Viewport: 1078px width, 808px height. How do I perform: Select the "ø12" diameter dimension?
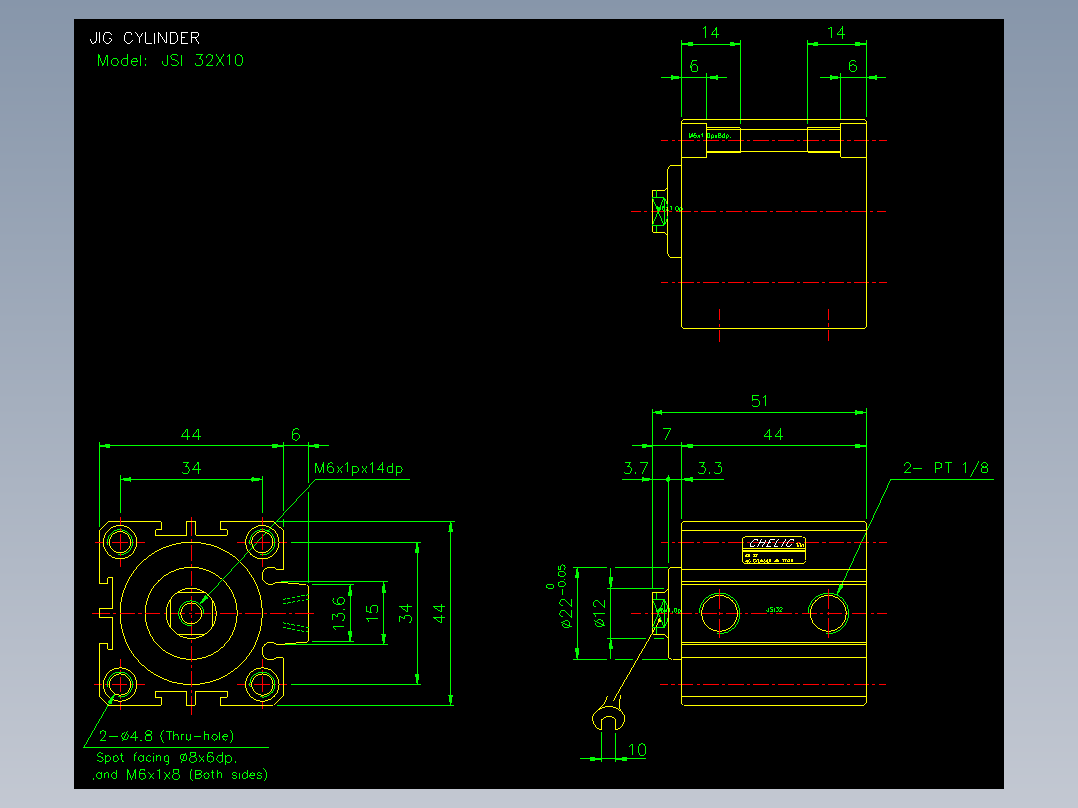pos(600,613)
